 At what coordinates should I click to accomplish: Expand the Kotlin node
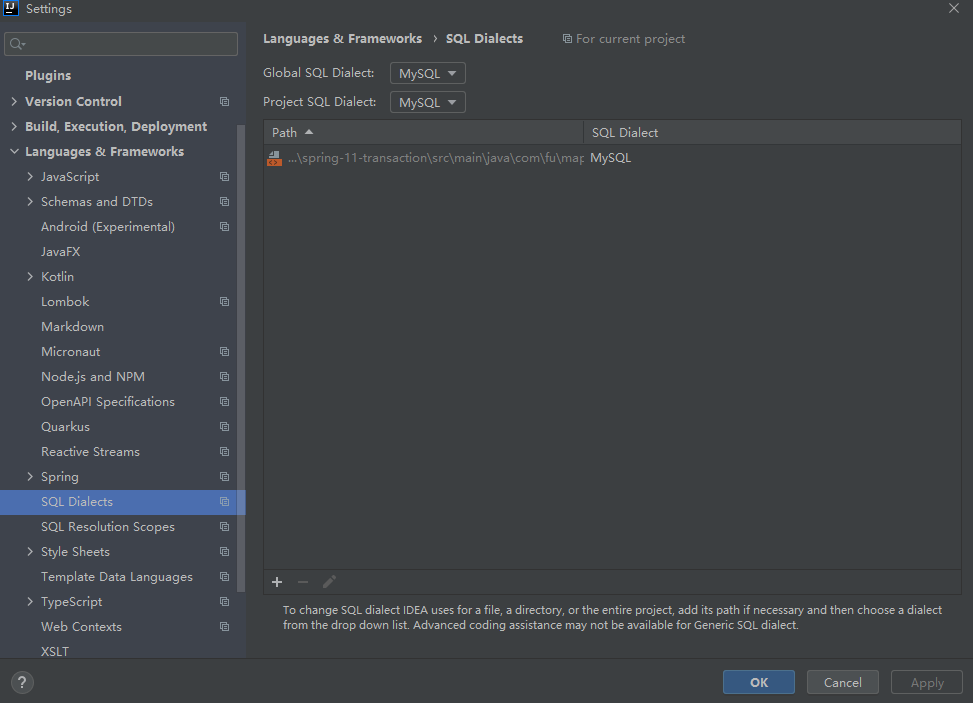[x=30, y=276]
